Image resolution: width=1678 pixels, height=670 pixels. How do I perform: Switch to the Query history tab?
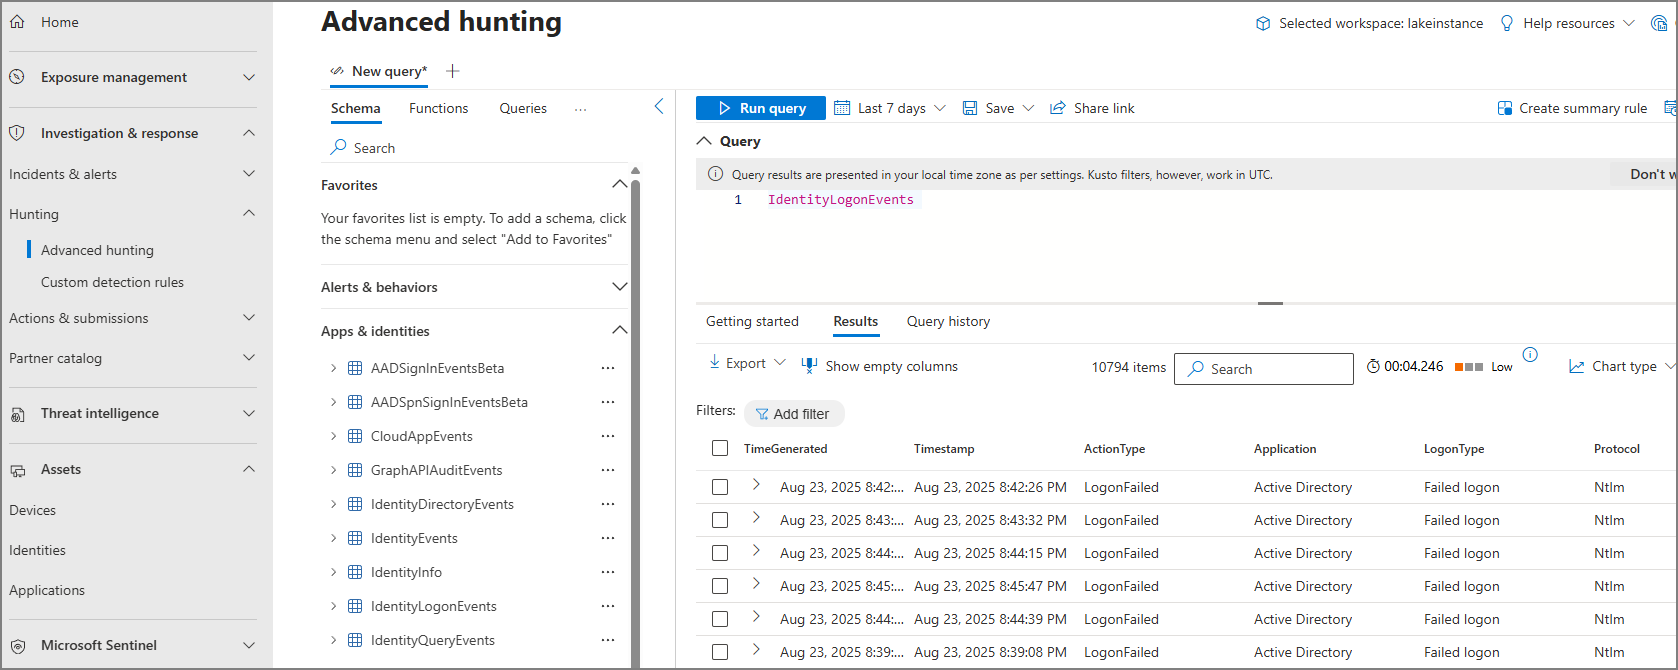(x=948, y=321)
